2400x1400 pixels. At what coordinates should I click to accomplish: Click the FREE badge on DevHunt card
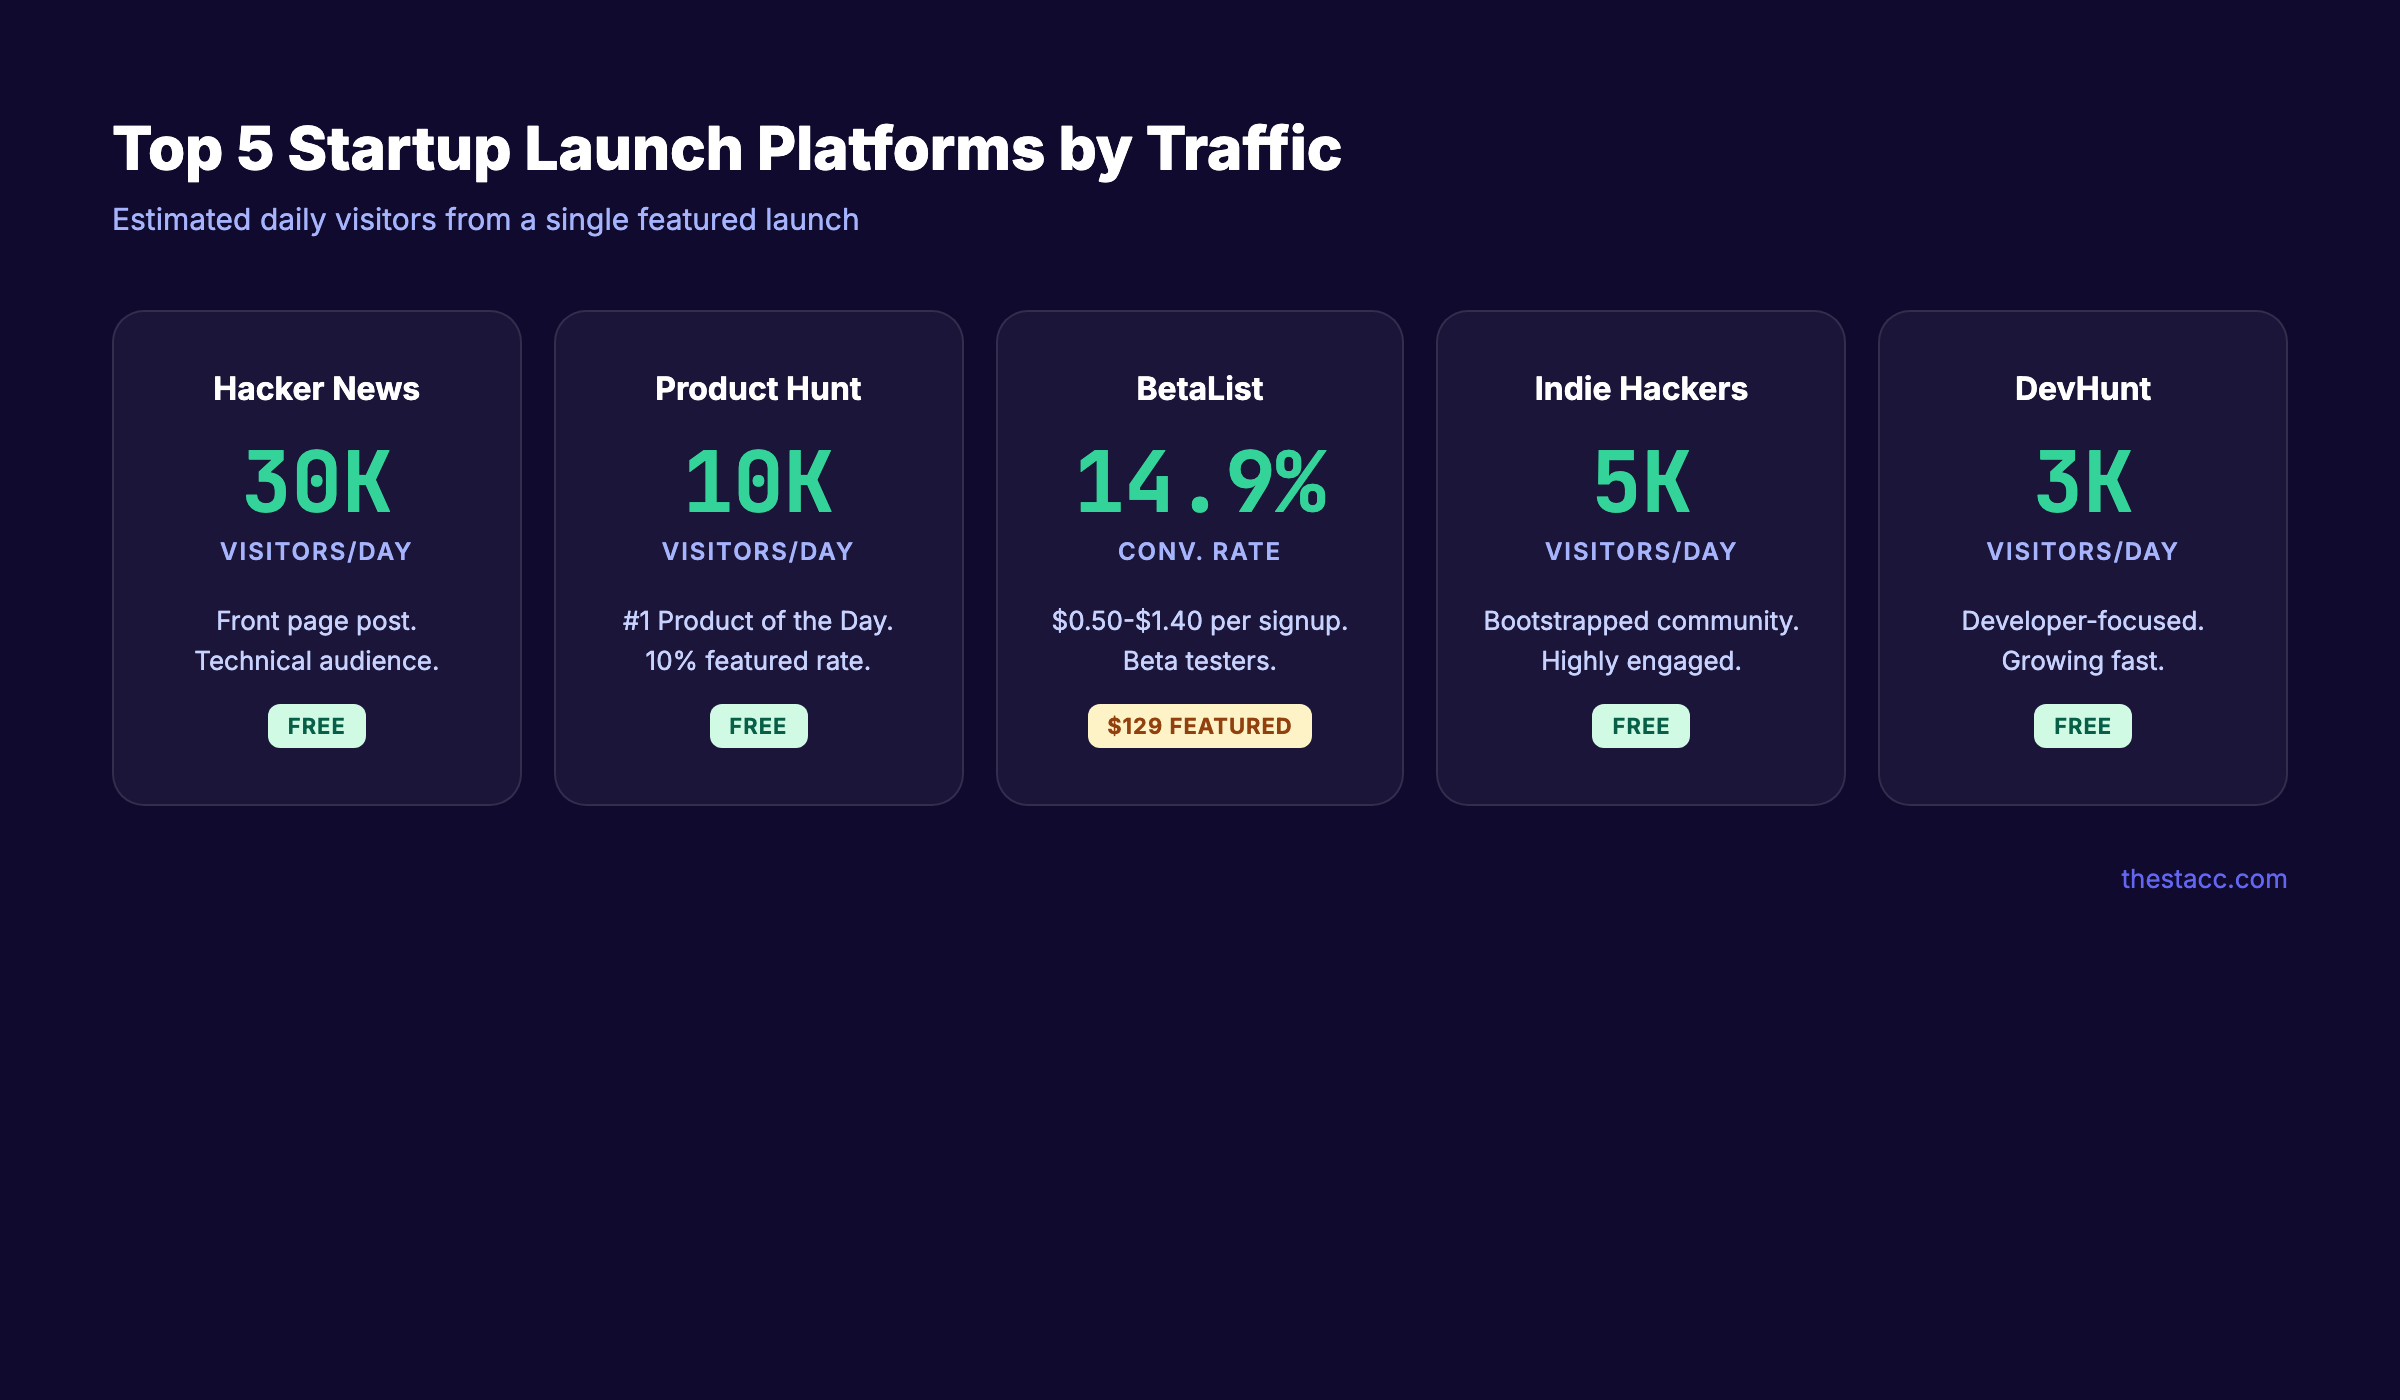[x=2083, y=725]
